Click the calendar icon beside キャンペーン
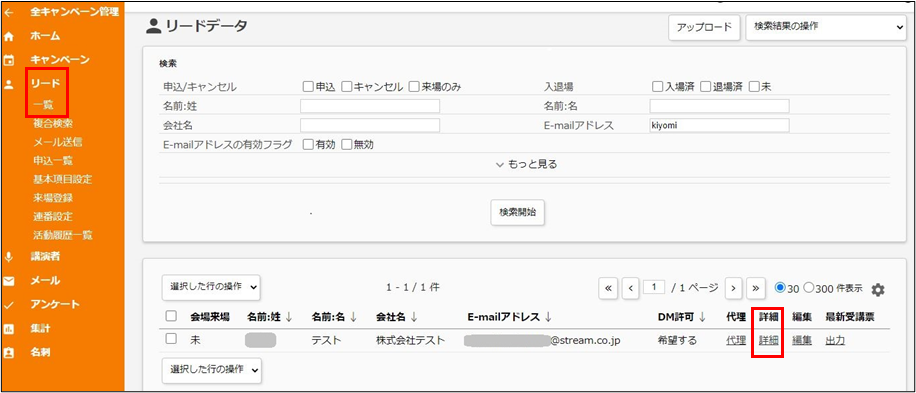916x393 pixels. [x=8, y=60]
